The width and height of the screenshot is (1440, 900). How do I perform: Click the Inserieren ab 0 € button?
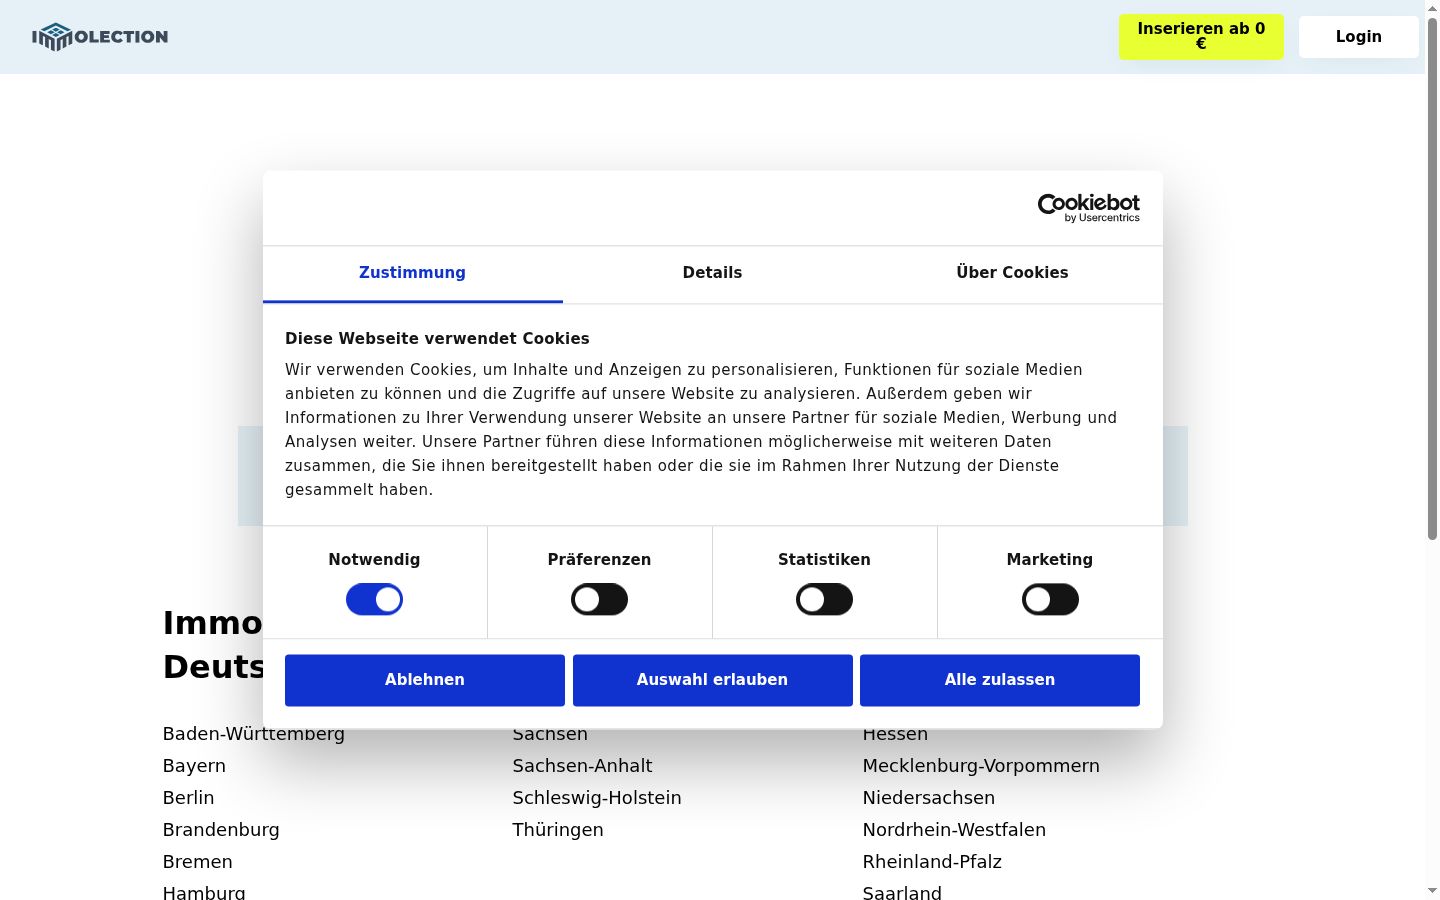pyautogui.click(x=1201, y=37)
